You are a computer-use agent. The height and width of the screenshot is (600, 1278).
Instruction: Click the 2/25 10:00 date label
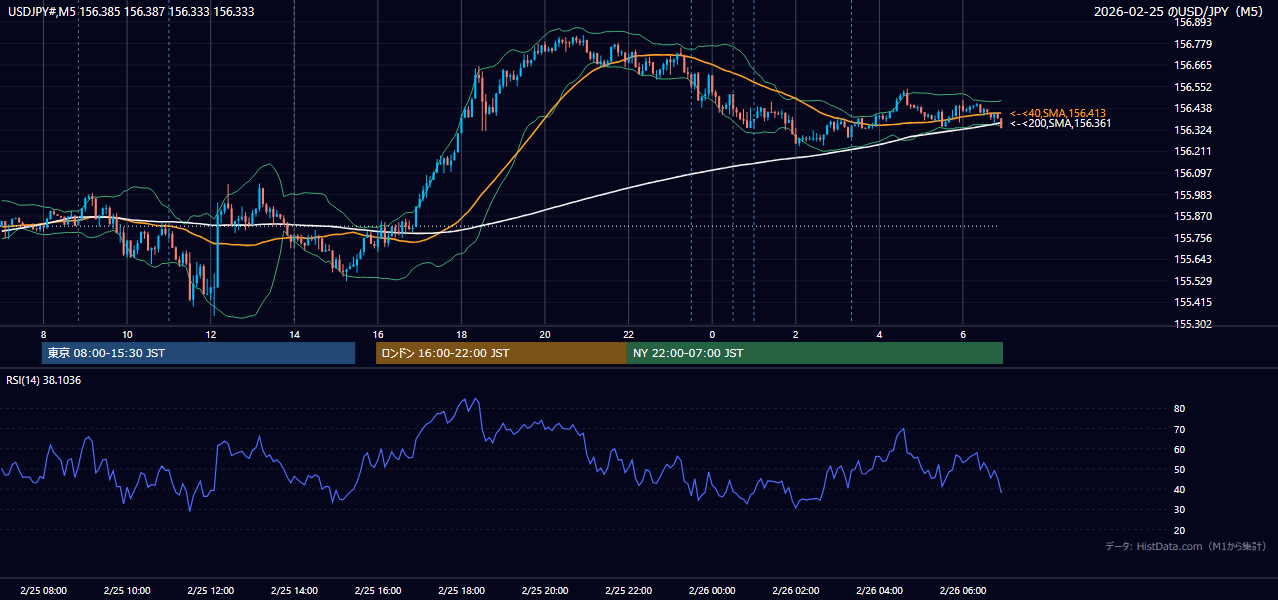[127, 591]
